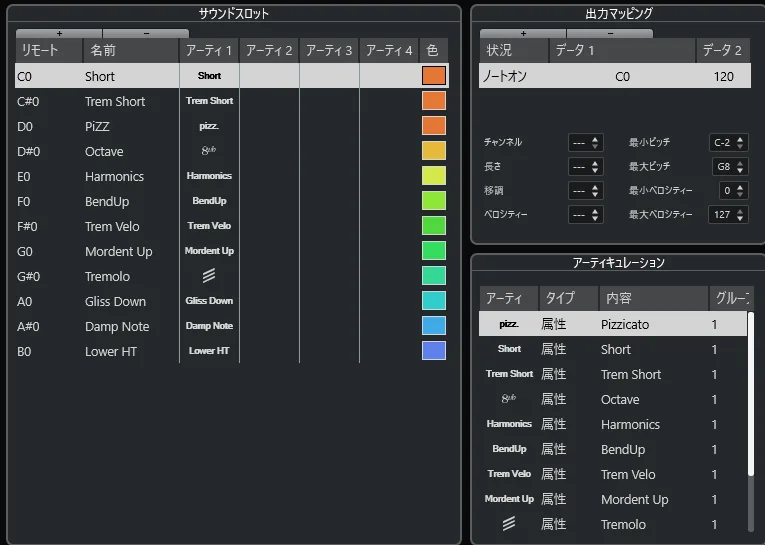Screen dimensions: 765x545
Task: Click Gliss Down articulation cell in A0 row
Action: point(209,301)
